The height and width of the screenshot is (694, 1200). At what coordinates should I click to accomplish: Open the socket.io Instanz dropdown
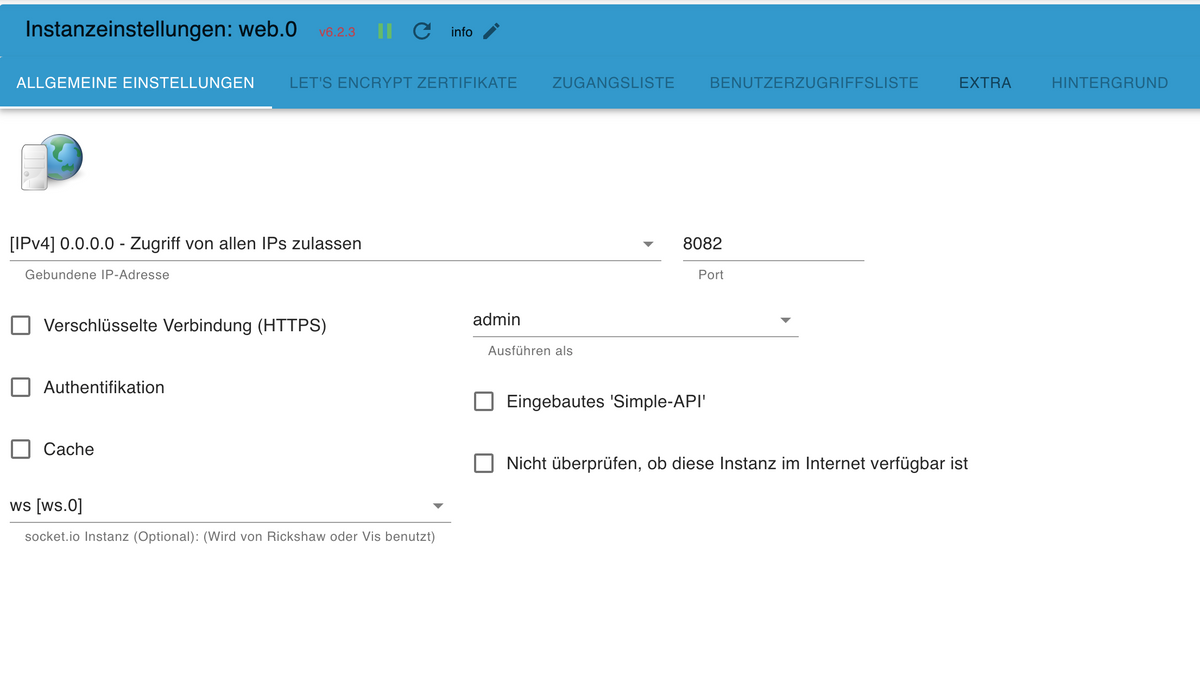click(229, 506)
